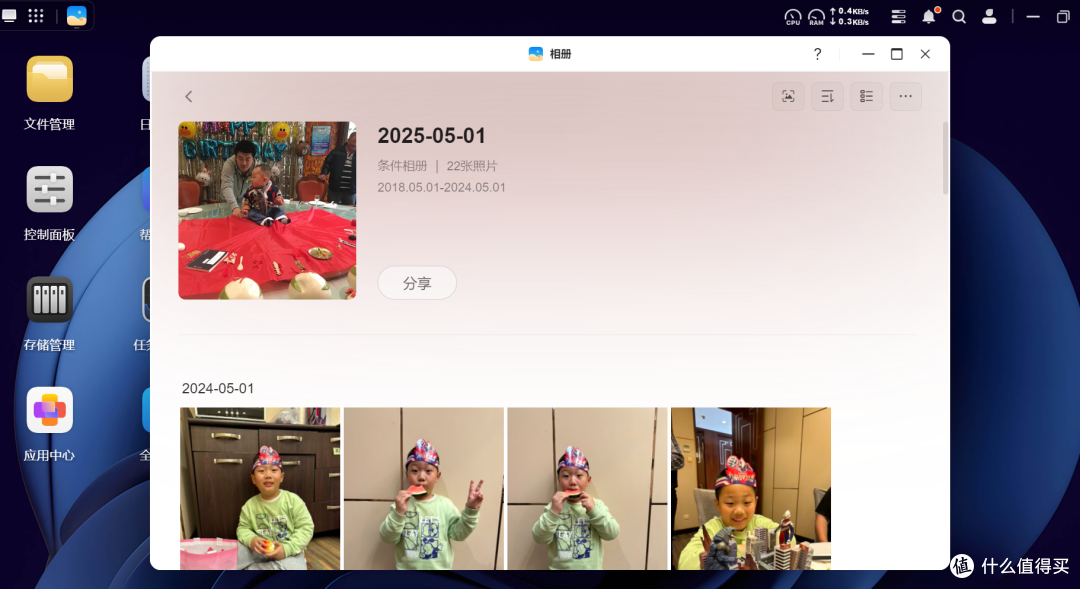The image size is (1080, 589).
Task: Open the more options ellipsis menu
Action: [906, 96]
